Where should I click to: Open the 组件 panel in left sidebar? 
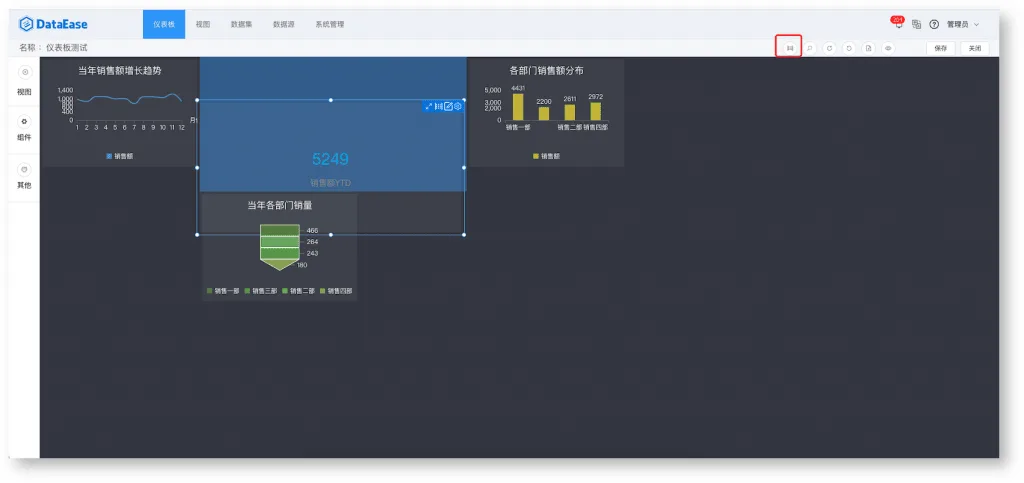(24, 129)
